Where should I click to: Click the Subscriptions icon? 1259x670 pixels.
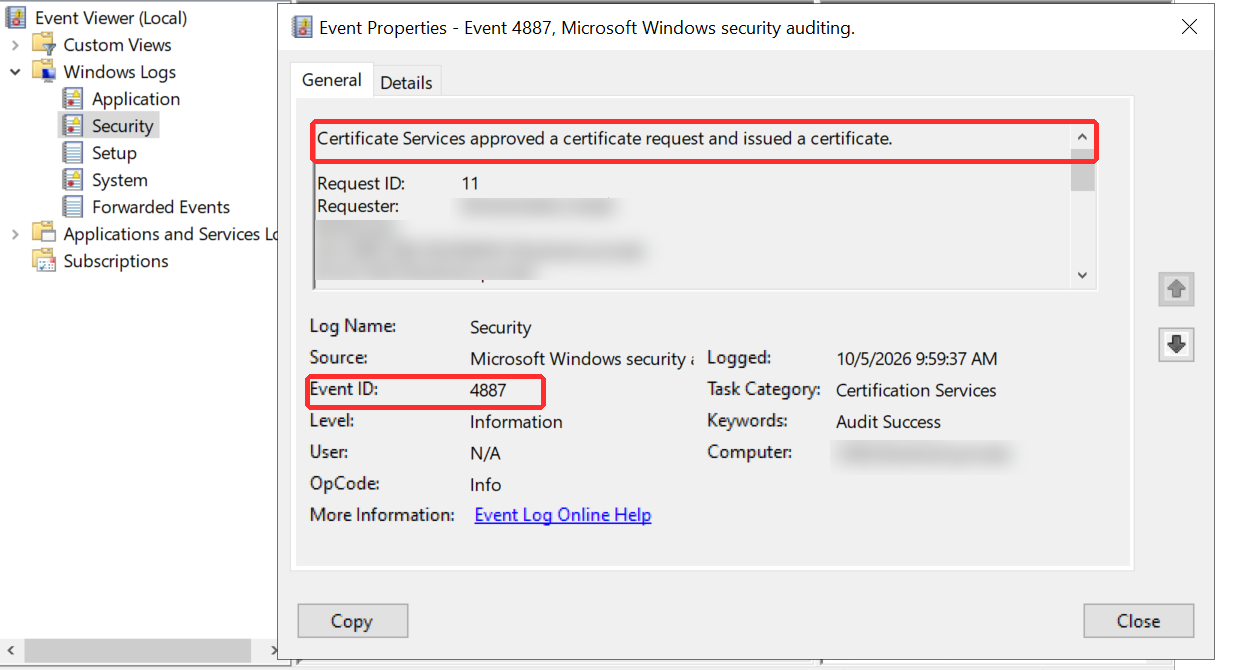(44, 260)
